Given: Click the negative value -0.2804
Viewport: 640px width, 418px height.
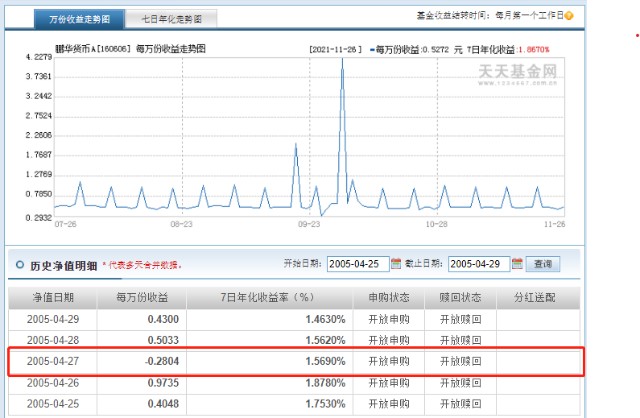Looking at the screenshot, I should tap(162, 361).
